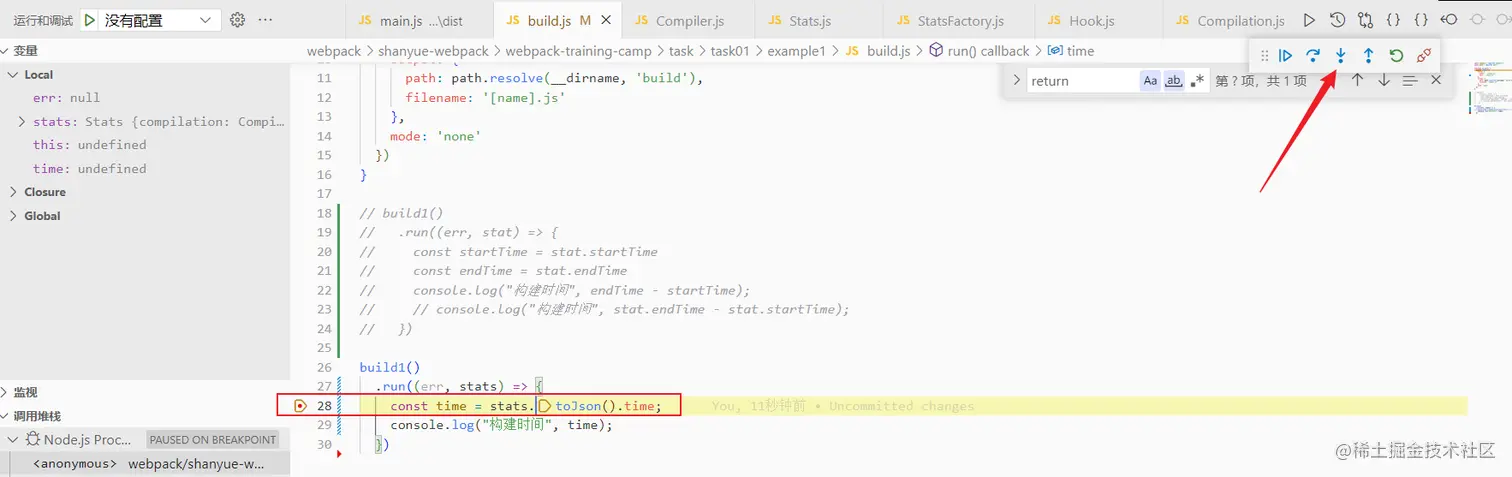Viewport: 1512px width, 477px height.
Task: Switch to the main.js tab
Action: pyautogui.click(x=419, y=21)
